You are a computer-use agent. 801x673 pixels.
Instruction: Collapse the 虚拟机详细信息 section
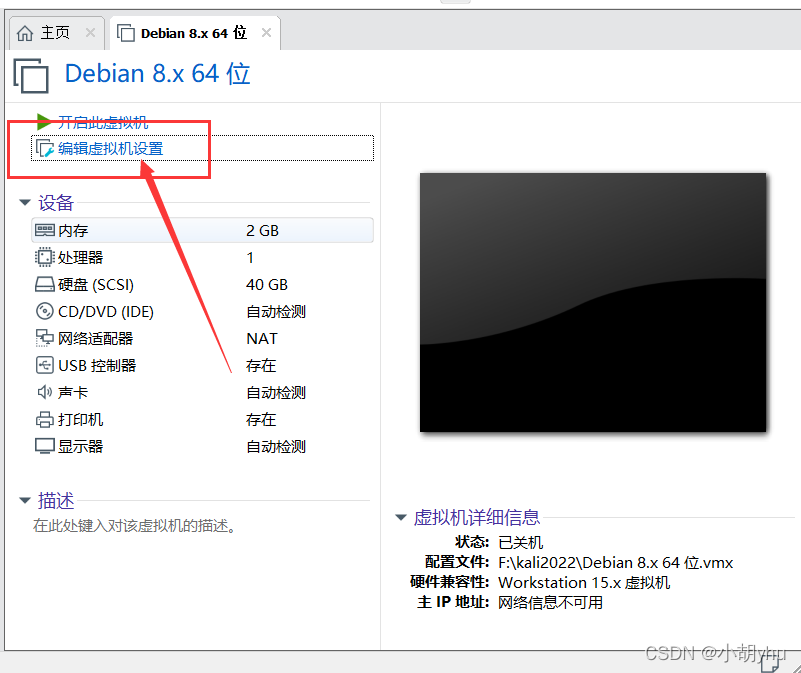click(401, 517)
